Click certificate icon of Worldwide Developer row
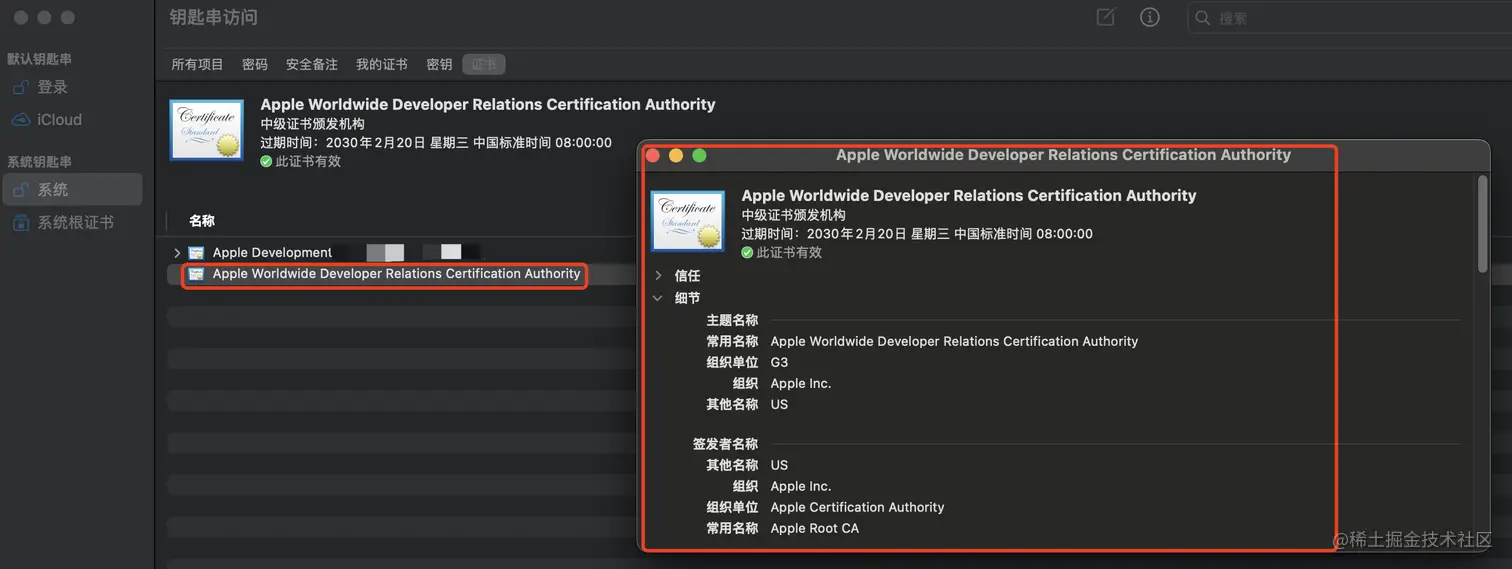Image resolution: width=1512 pixels, height=569 pixels. pos(197,274)
